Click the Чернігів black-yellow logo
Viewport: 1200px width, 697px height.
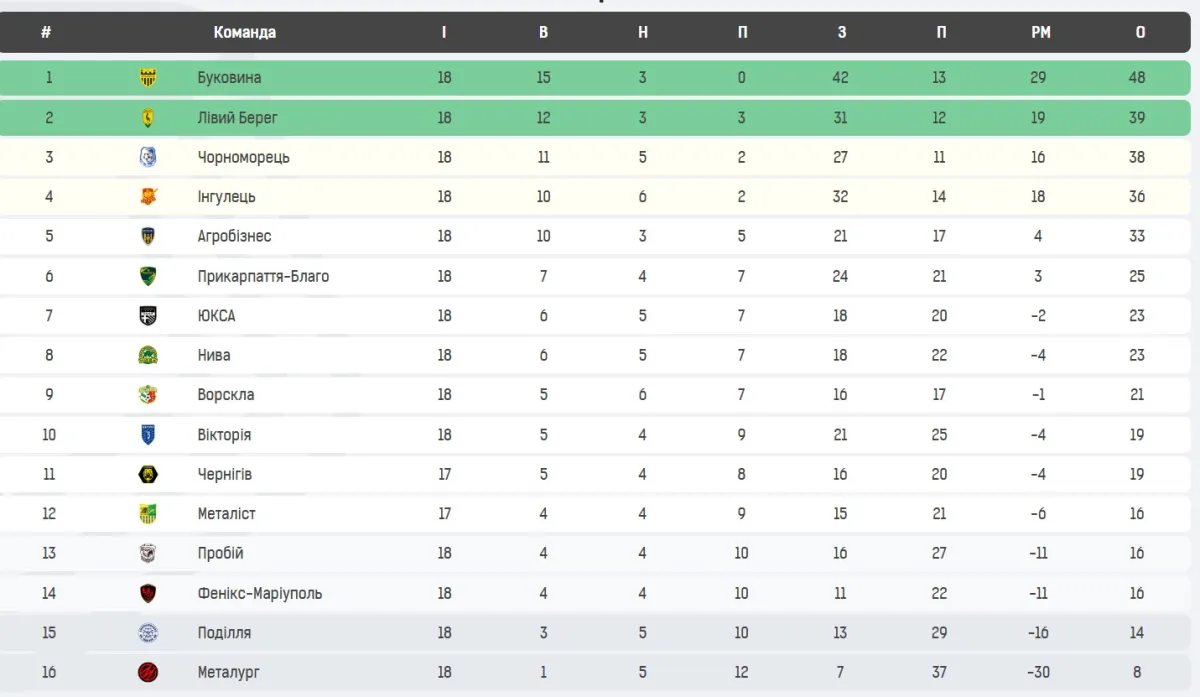tap(148, 474)
